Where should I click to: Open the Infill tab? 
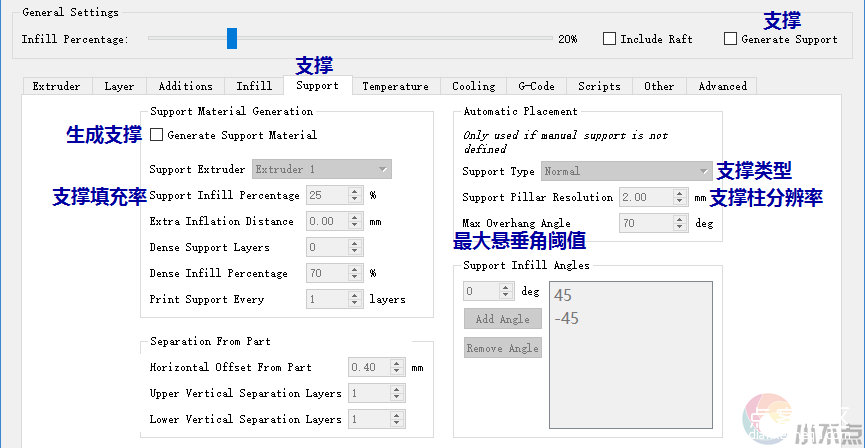click(x=254, y=86)
